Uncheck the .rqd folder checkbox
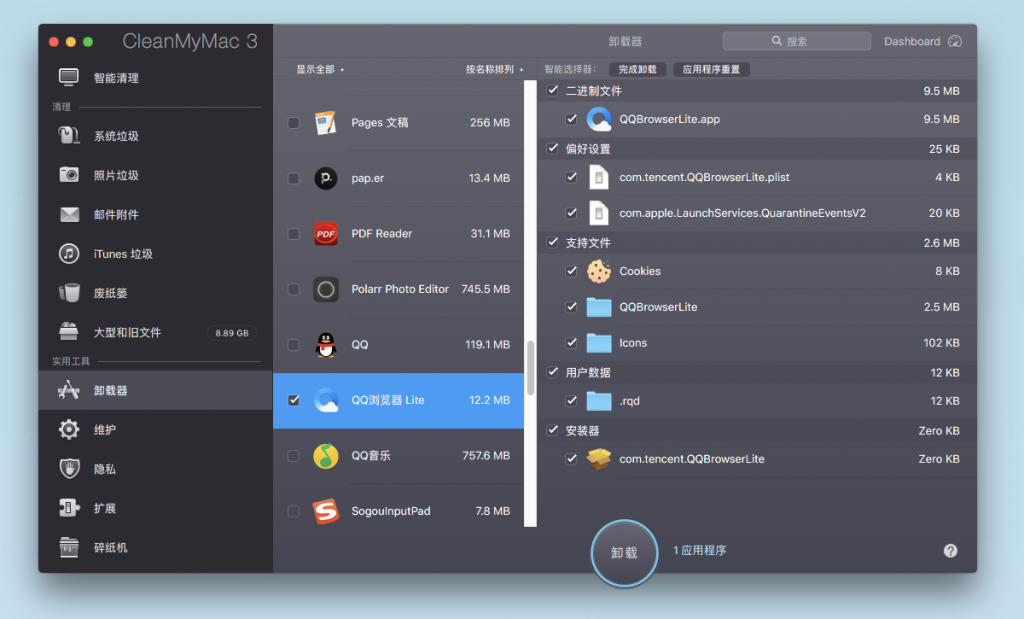Image resolution: width=1024 pixels, height=619 pixels. pyautogui.click(x=571, y=401)
